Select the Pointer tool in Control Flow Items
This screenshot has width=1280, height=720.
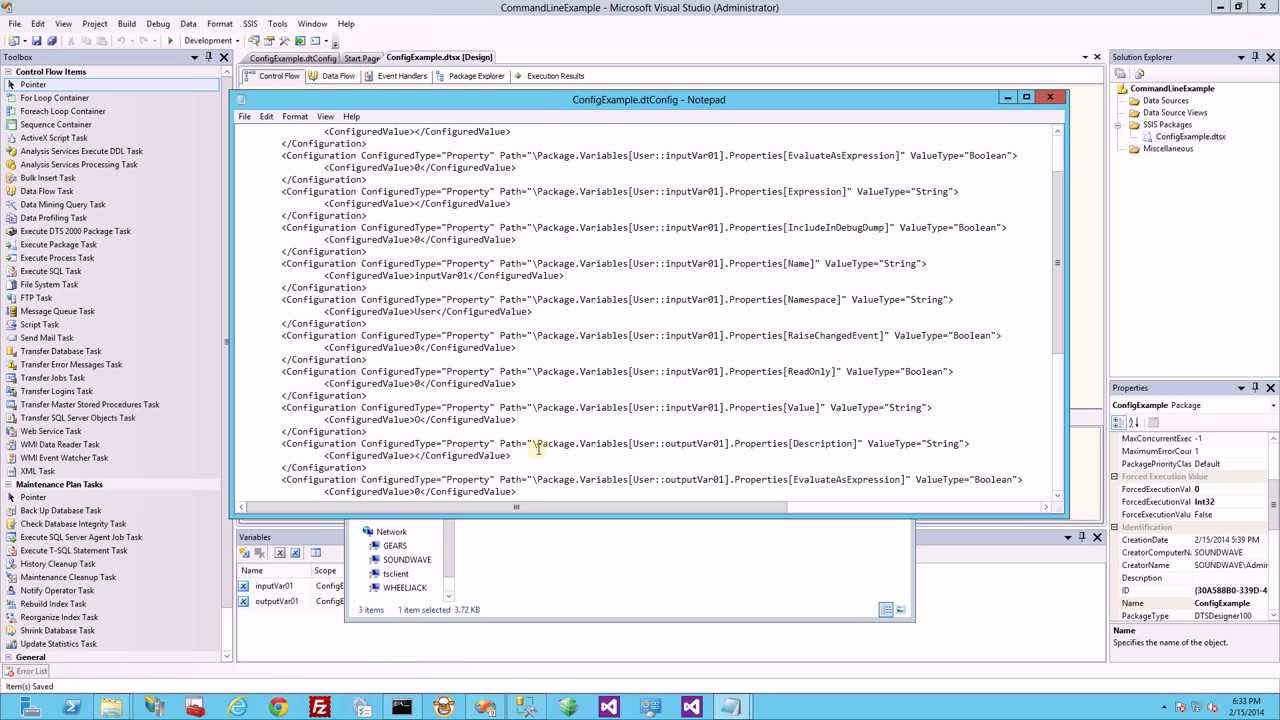click(110, 85)
